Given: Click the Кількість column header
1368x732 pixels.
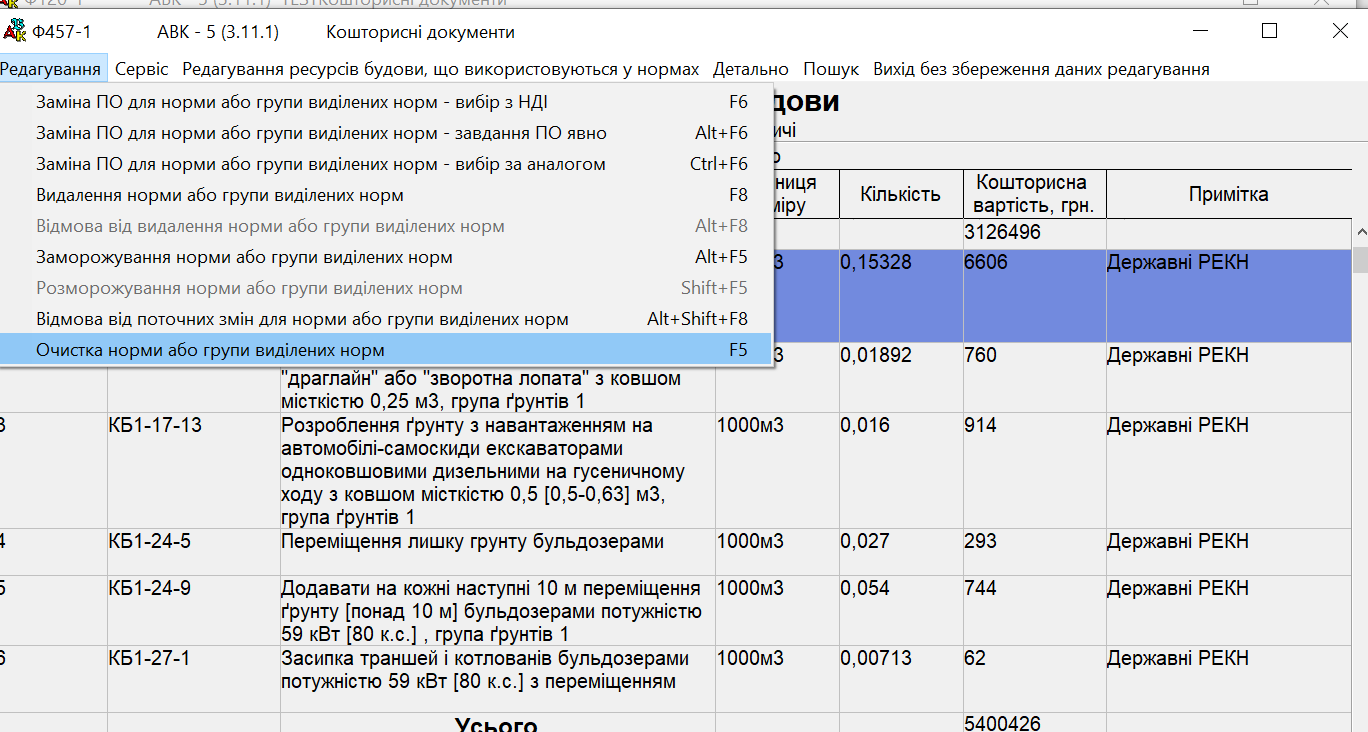Looking at the screenshot, I should (x=900, y=194).
